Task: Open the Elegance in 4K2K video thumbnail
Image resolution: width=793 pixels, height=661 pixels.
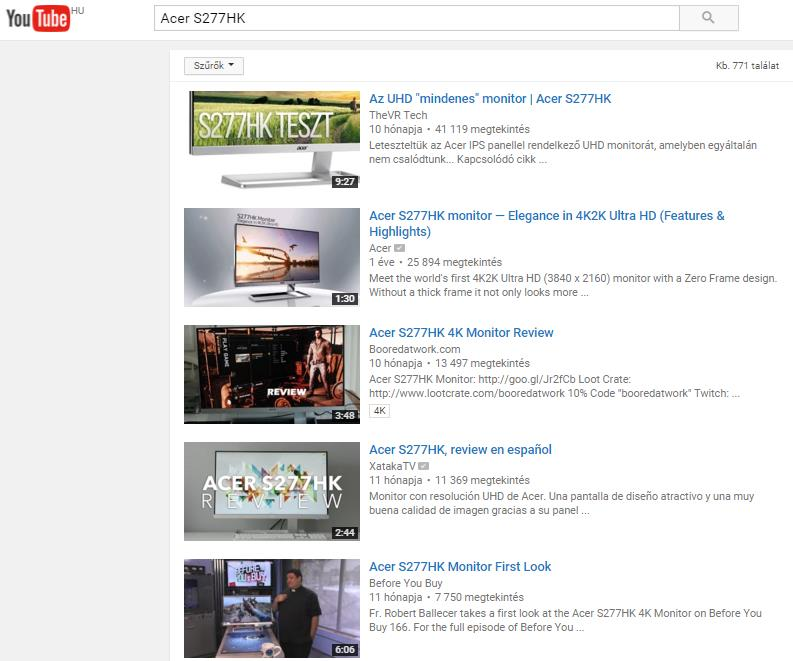Action: click(272, 257)
